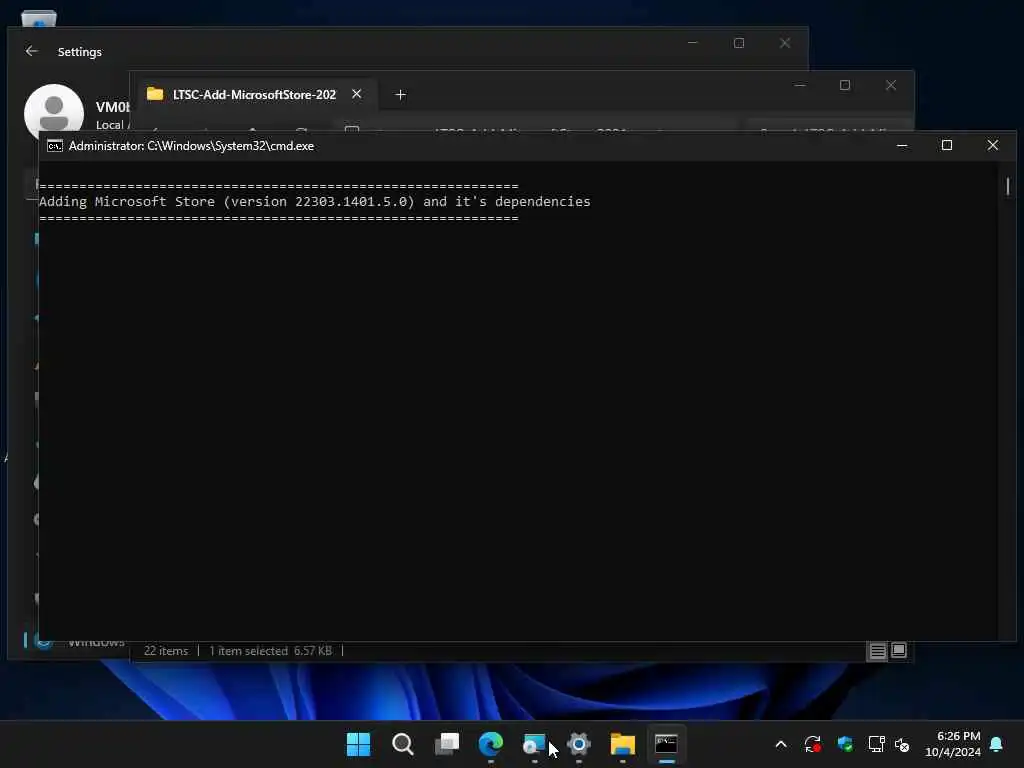Maximize the File Explorer window
This screenshot has height=768, width=1024.
click(844, 86)
